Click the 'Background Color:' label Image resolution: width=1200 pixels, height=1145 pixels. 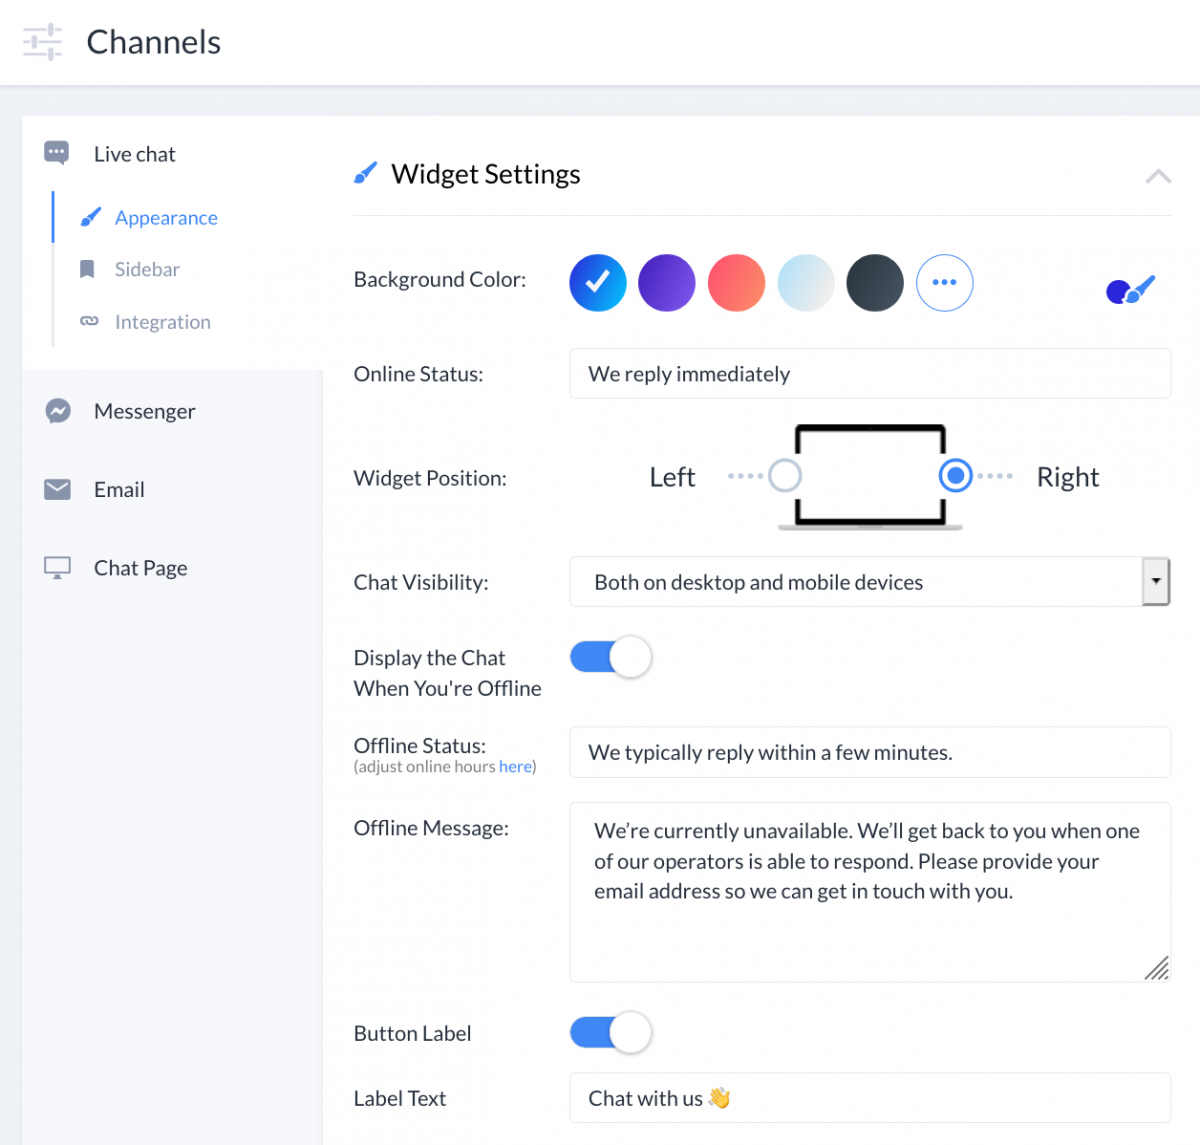click(x=440, y=280)
